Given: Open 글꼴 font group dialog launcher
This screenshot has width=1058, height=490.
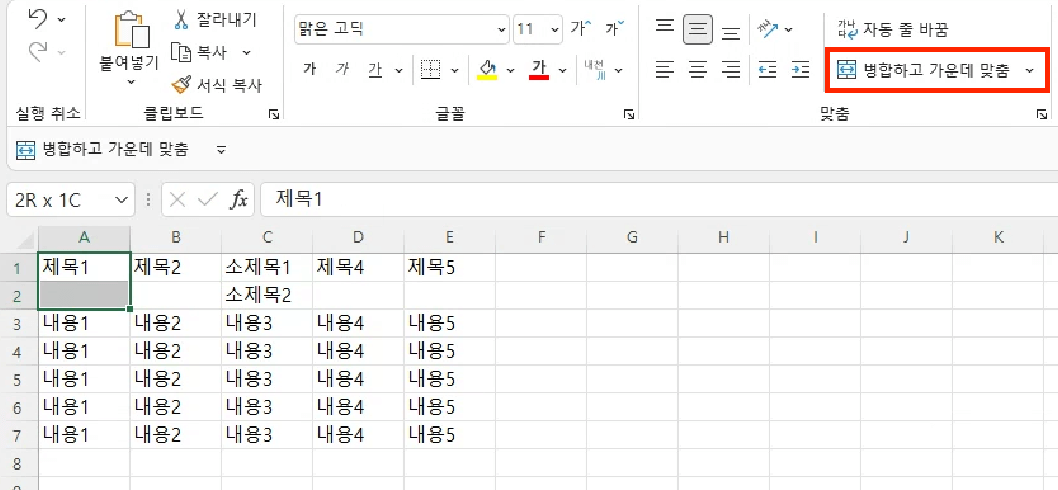Looking at the screenshot, I should coord(629,115).
